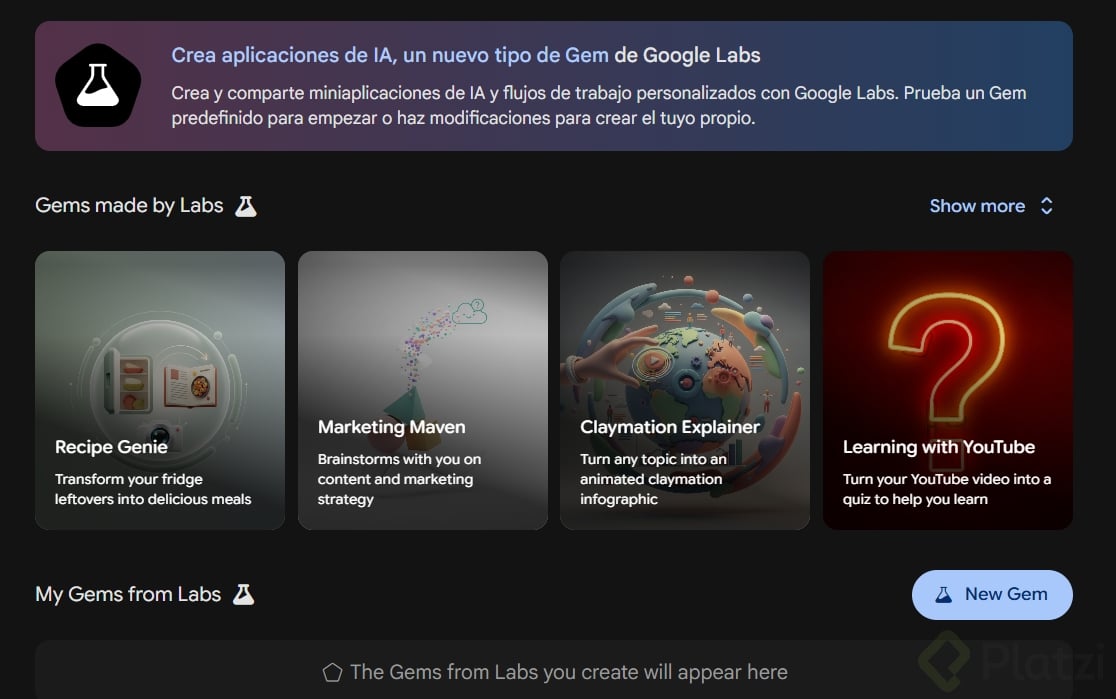Click the flask icon inside New Gem button

pyautogui.click(x=943, y=594)
